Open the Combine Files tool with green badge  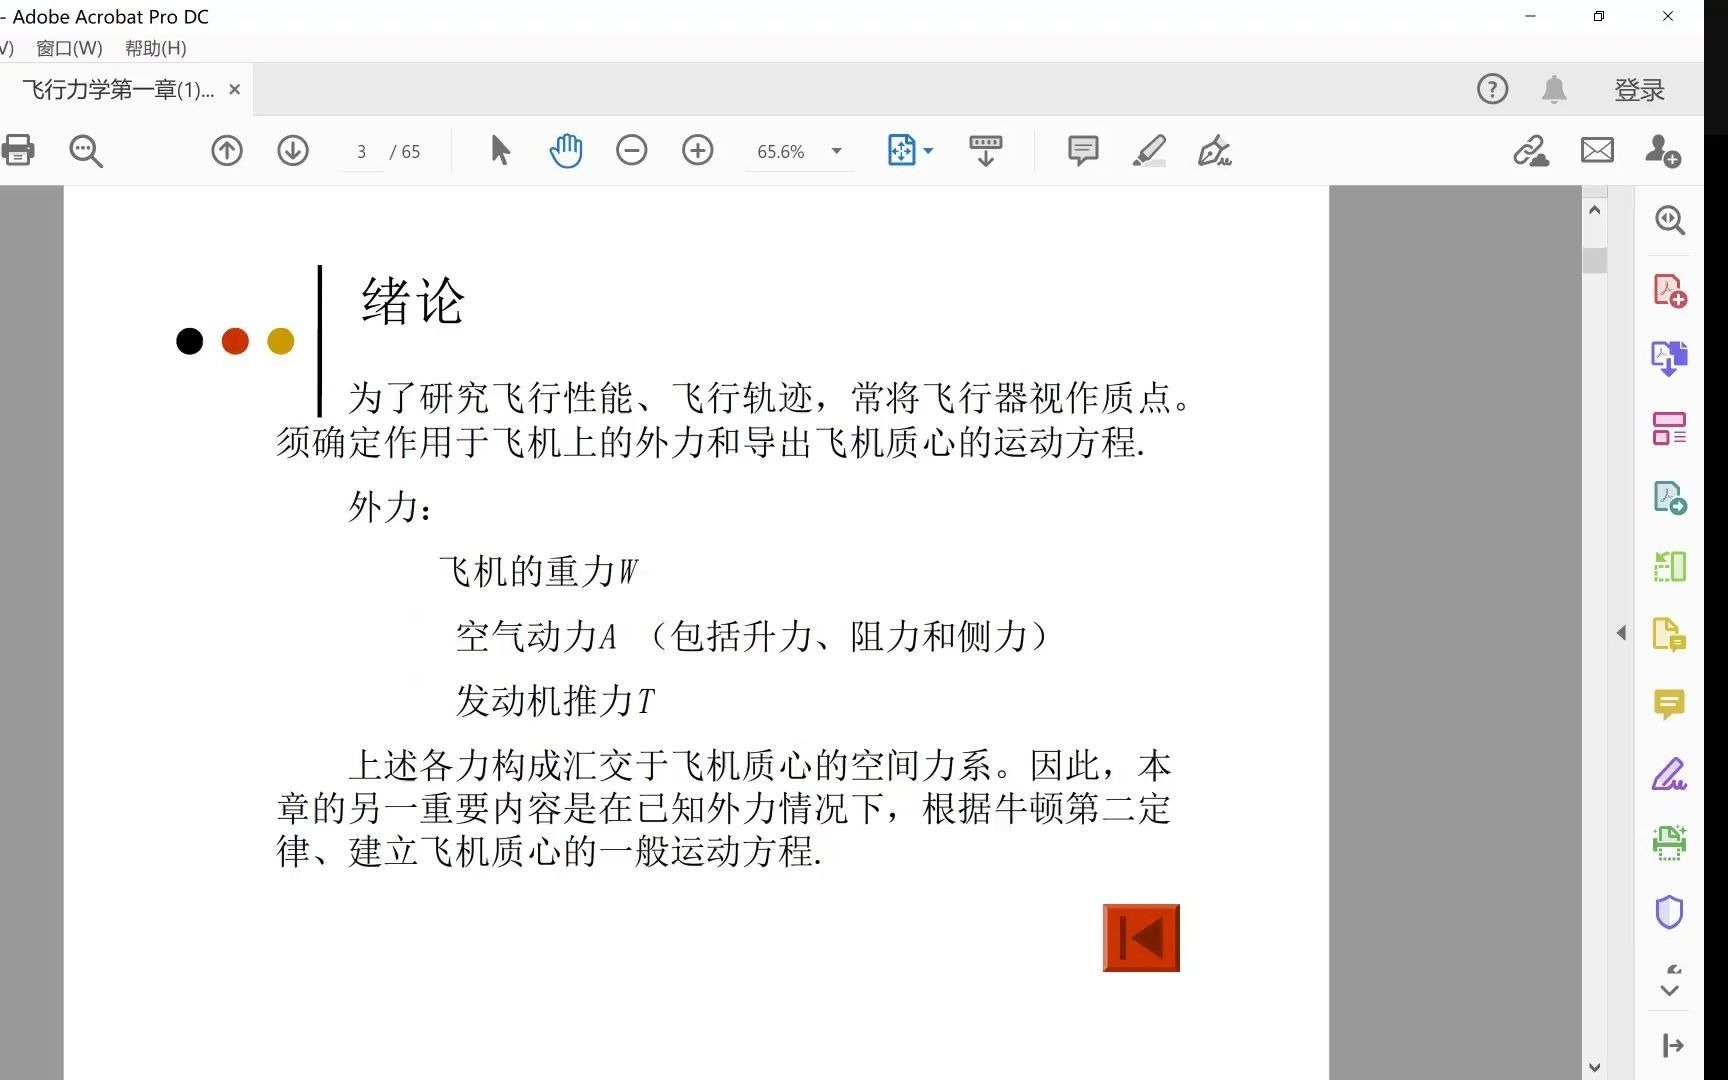pyautogui.click(x=1669, y=497)
